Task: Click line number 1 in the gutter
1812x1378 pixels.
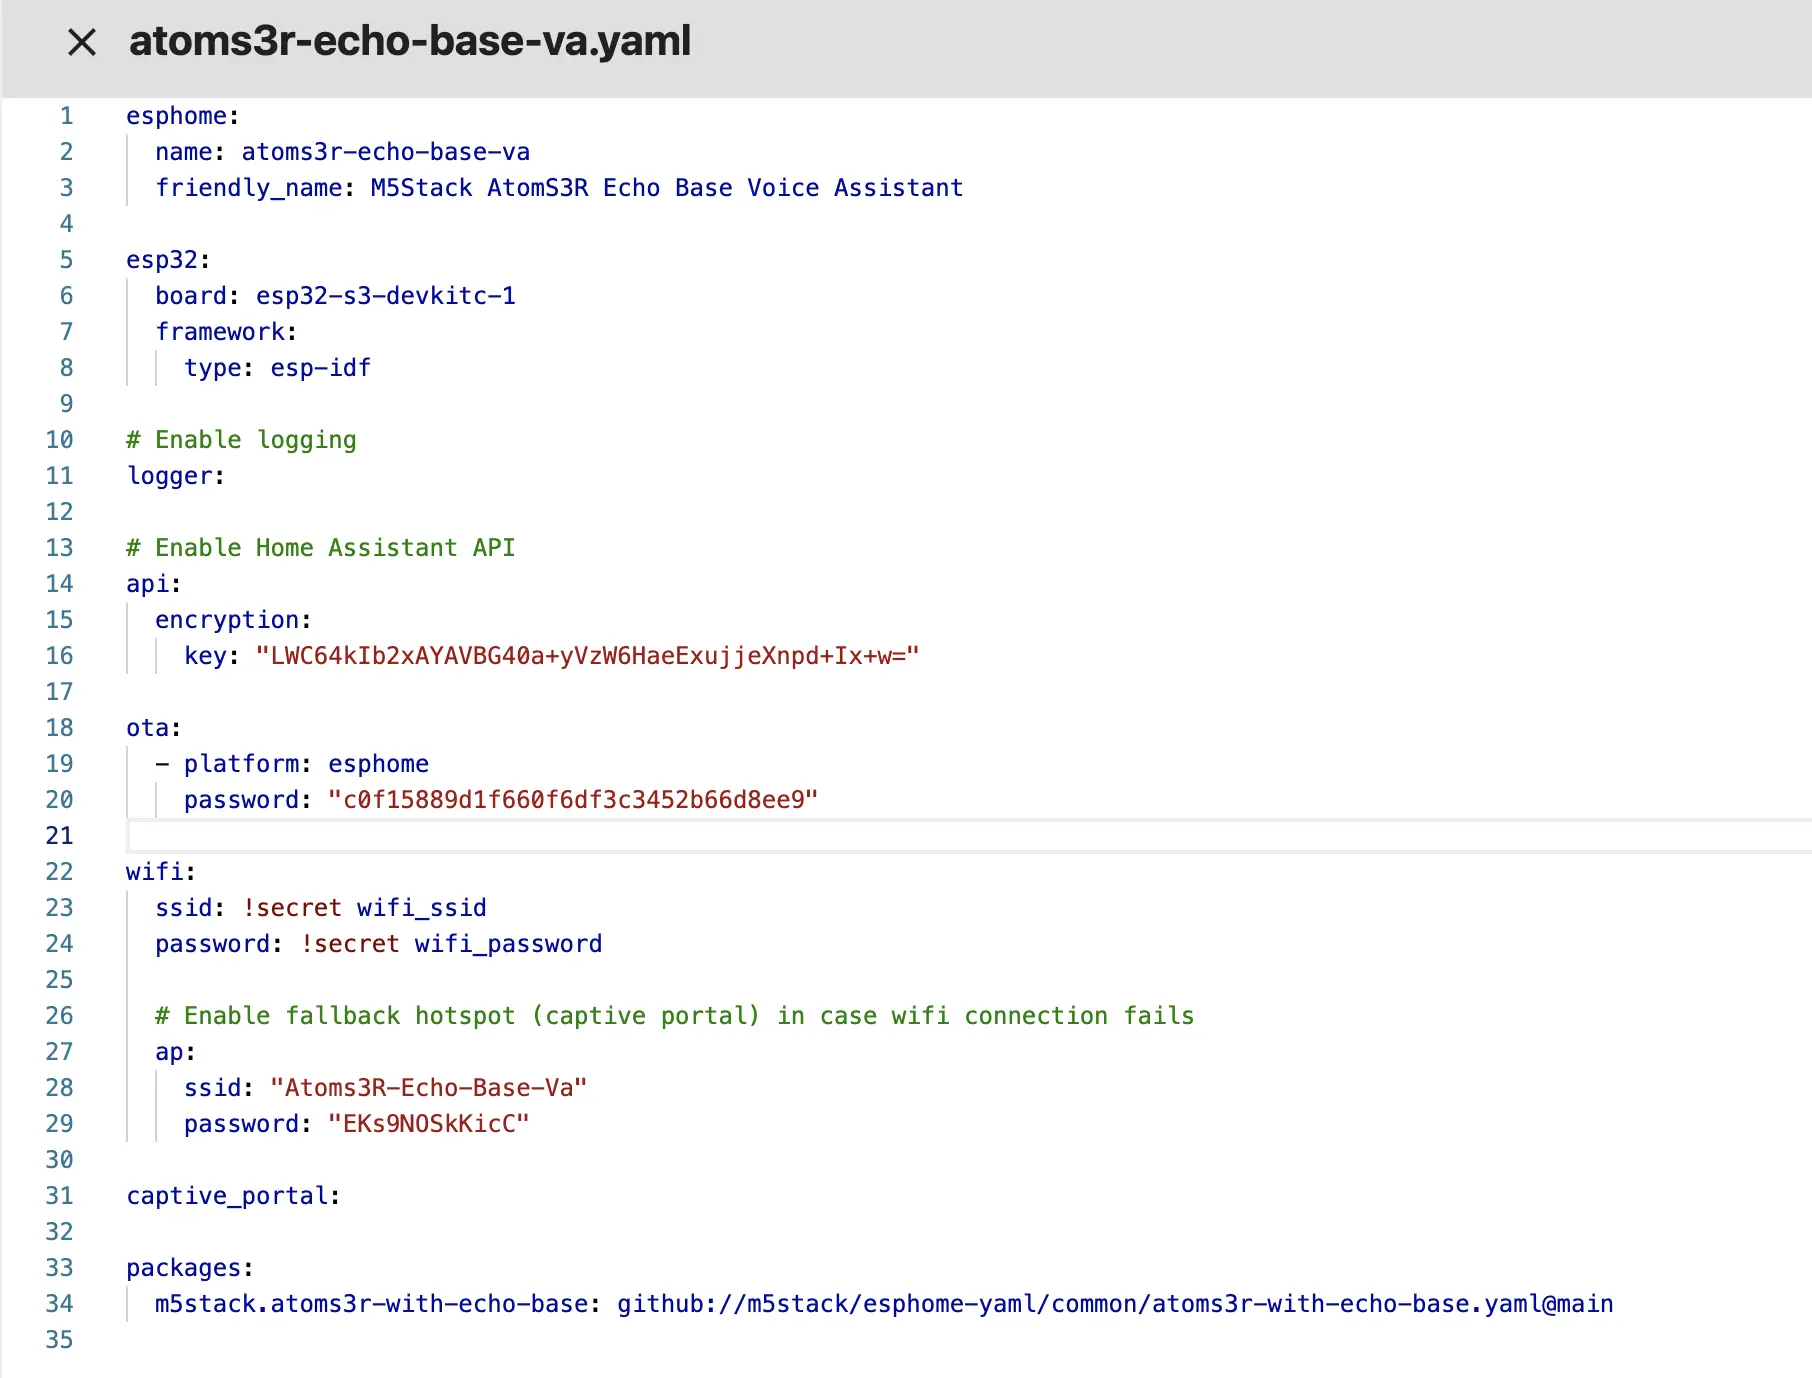Action: pos(66,116)
